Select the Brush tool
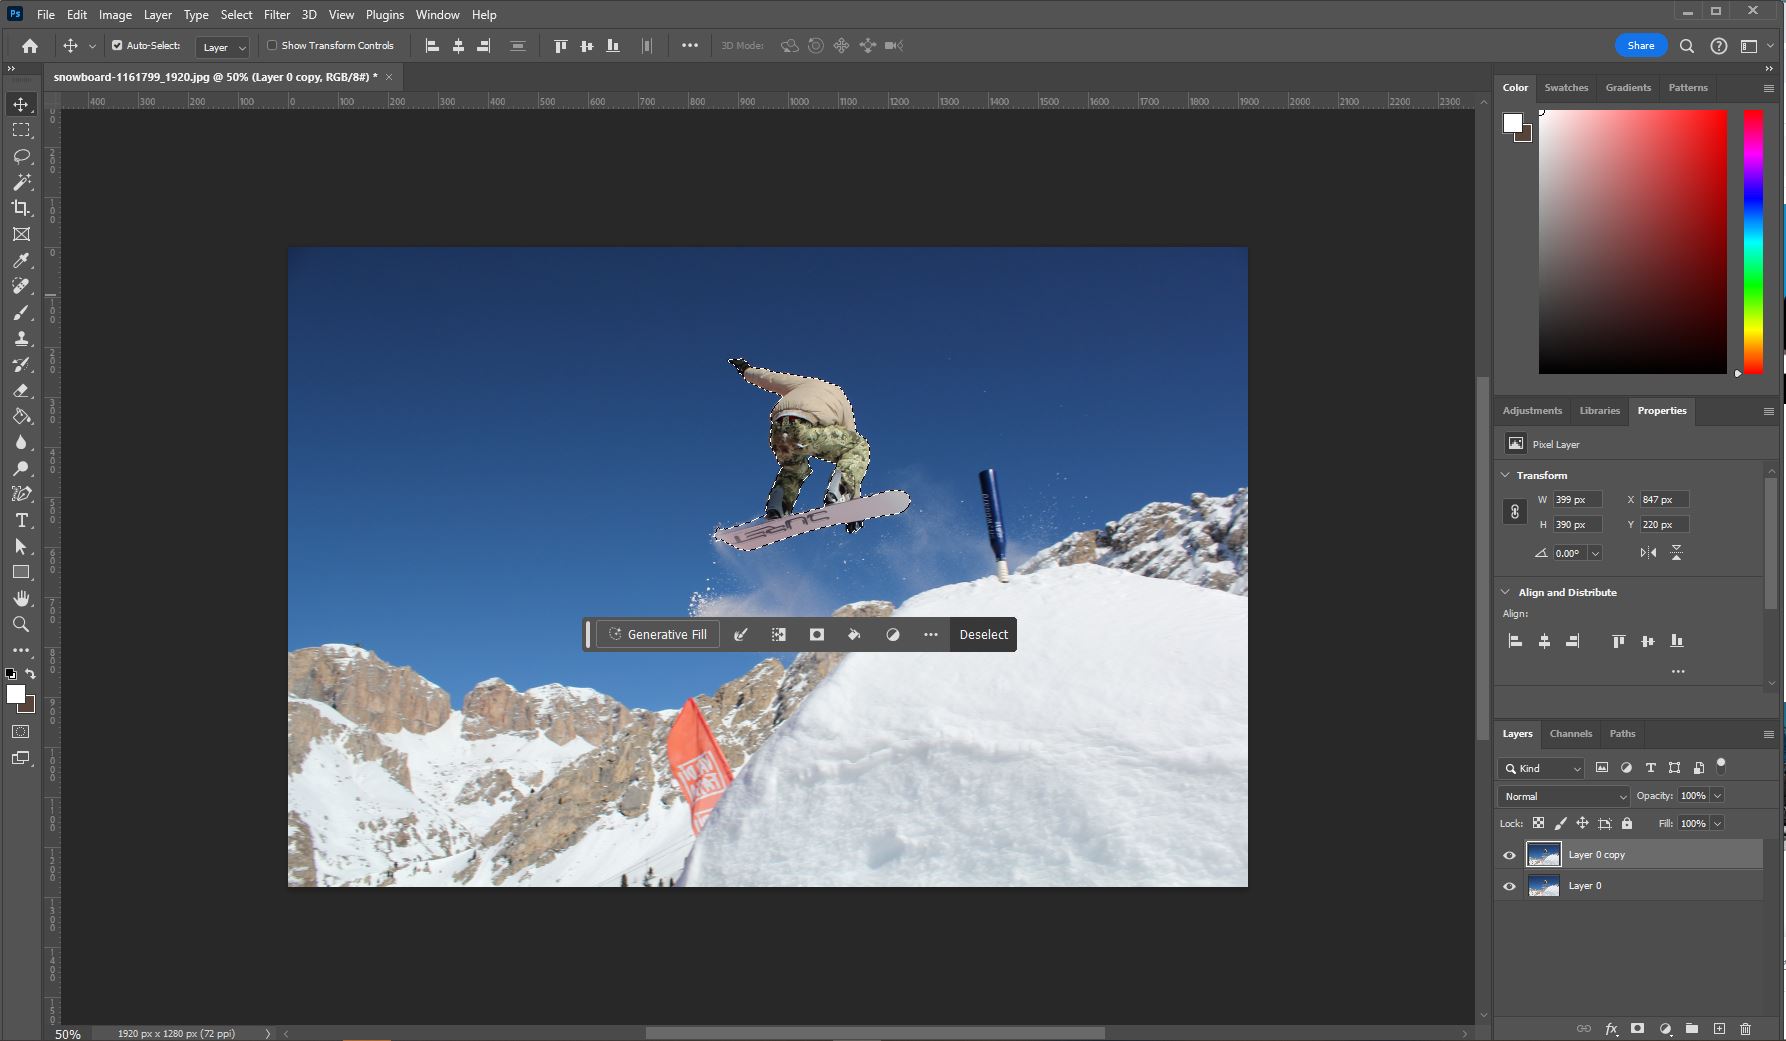This screenshot has width=1786, height=1041. pyautogui.click(x=21, y=312)
